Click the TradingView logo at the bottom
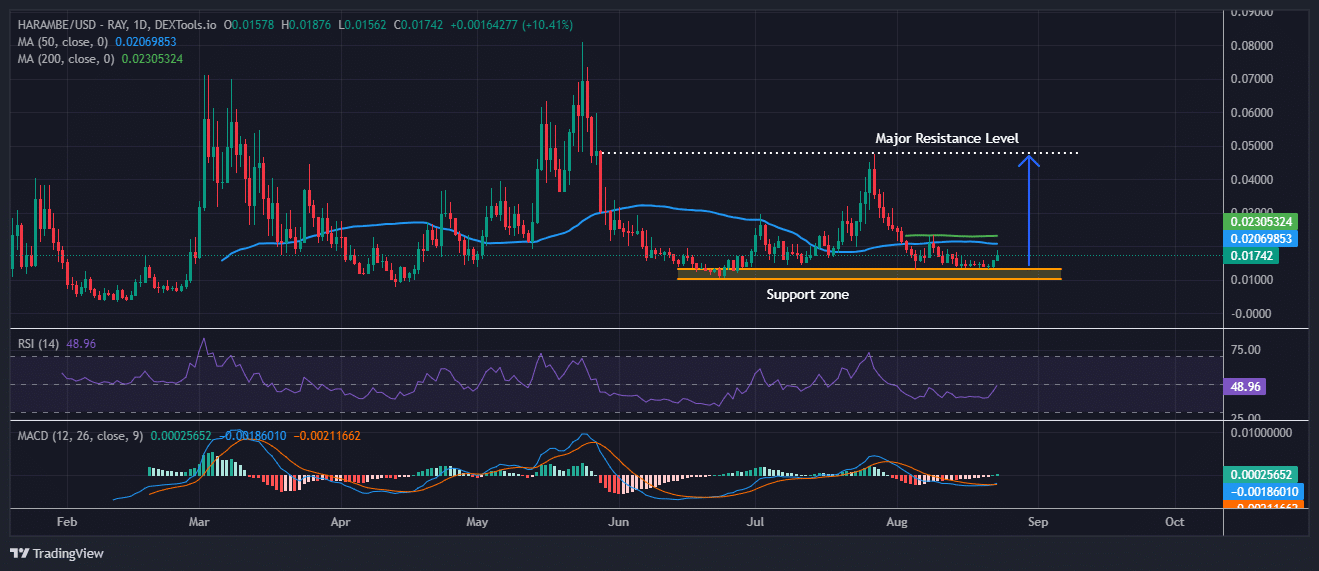Viewport: 1319px width, 571px height. [57, 553]
